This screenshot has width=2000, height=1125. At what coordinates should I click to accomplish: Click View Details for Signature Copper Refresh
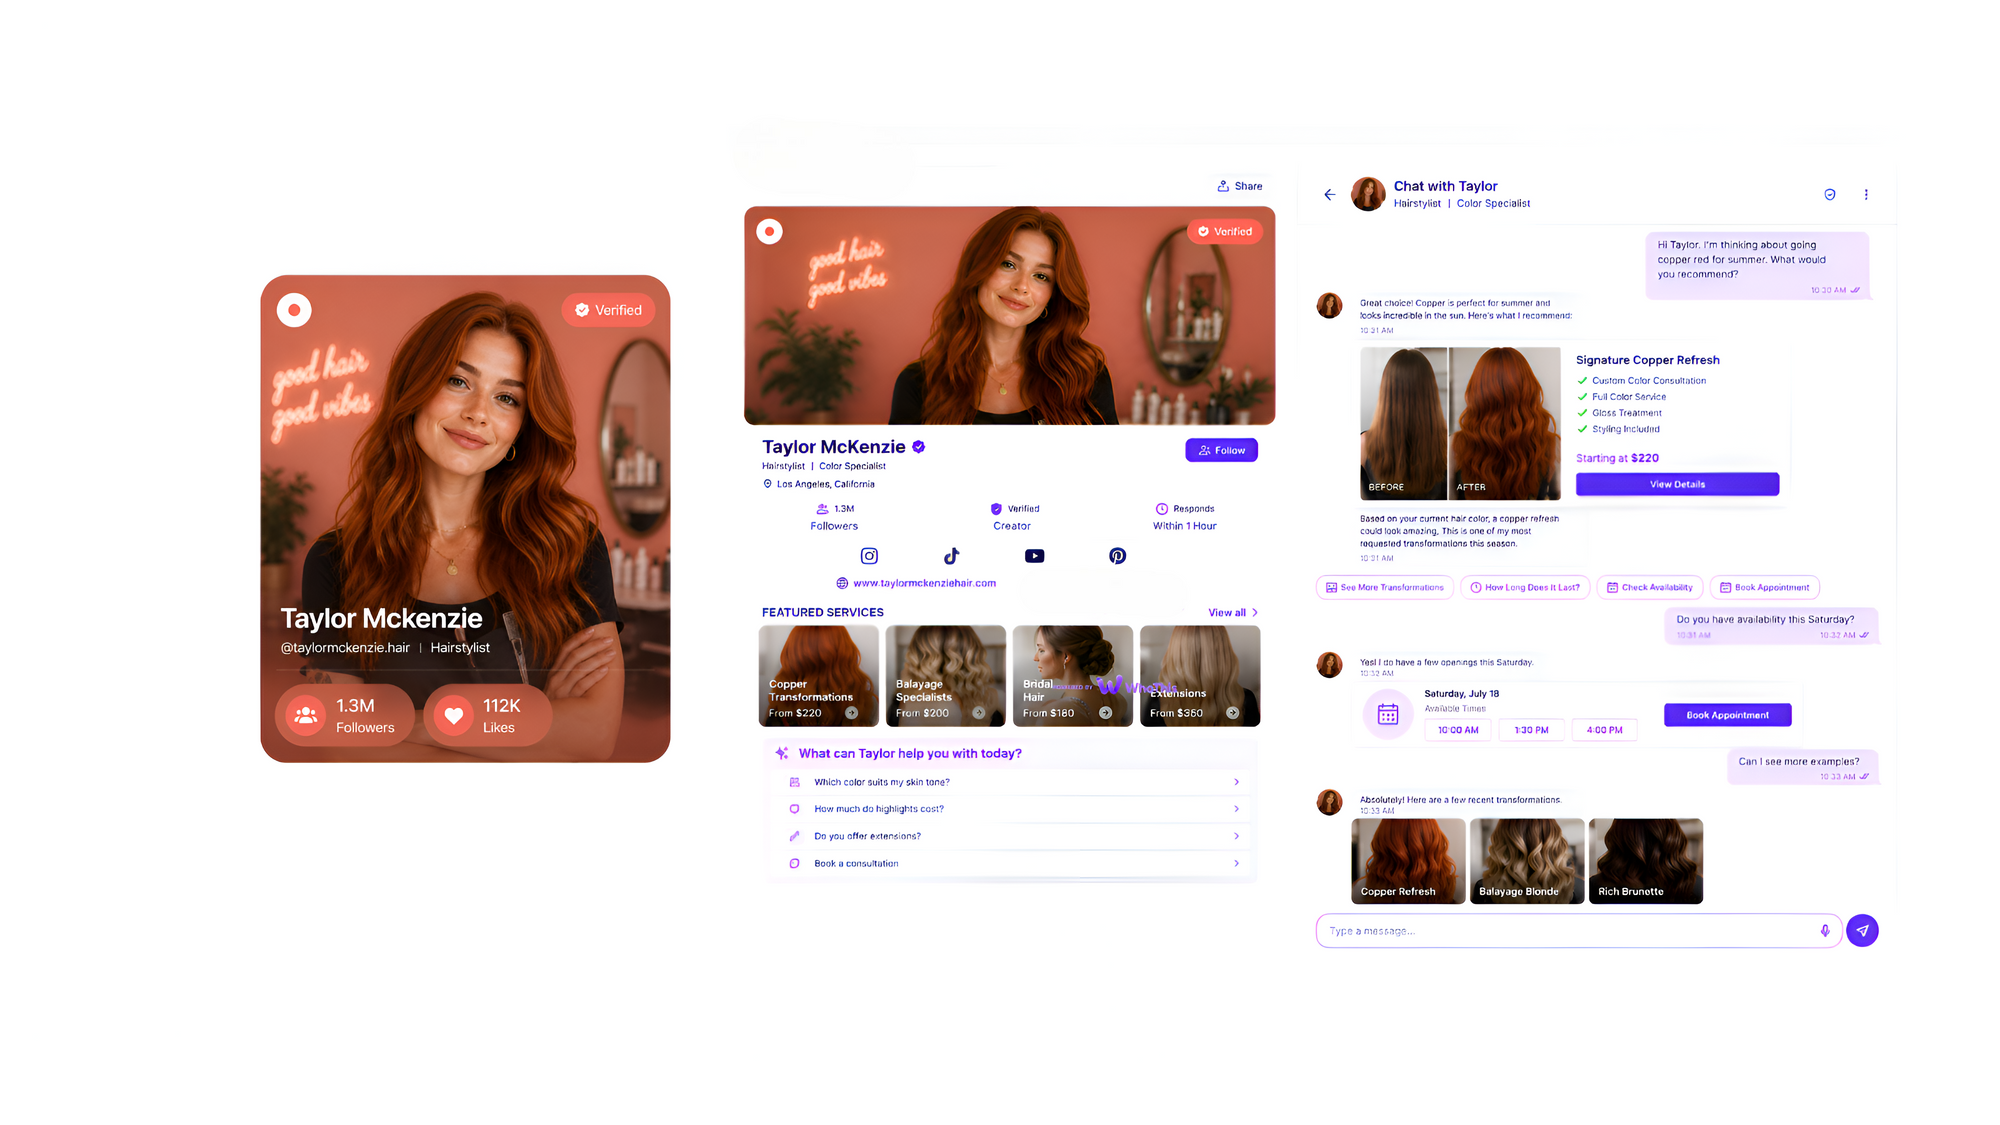[1677, 484]
